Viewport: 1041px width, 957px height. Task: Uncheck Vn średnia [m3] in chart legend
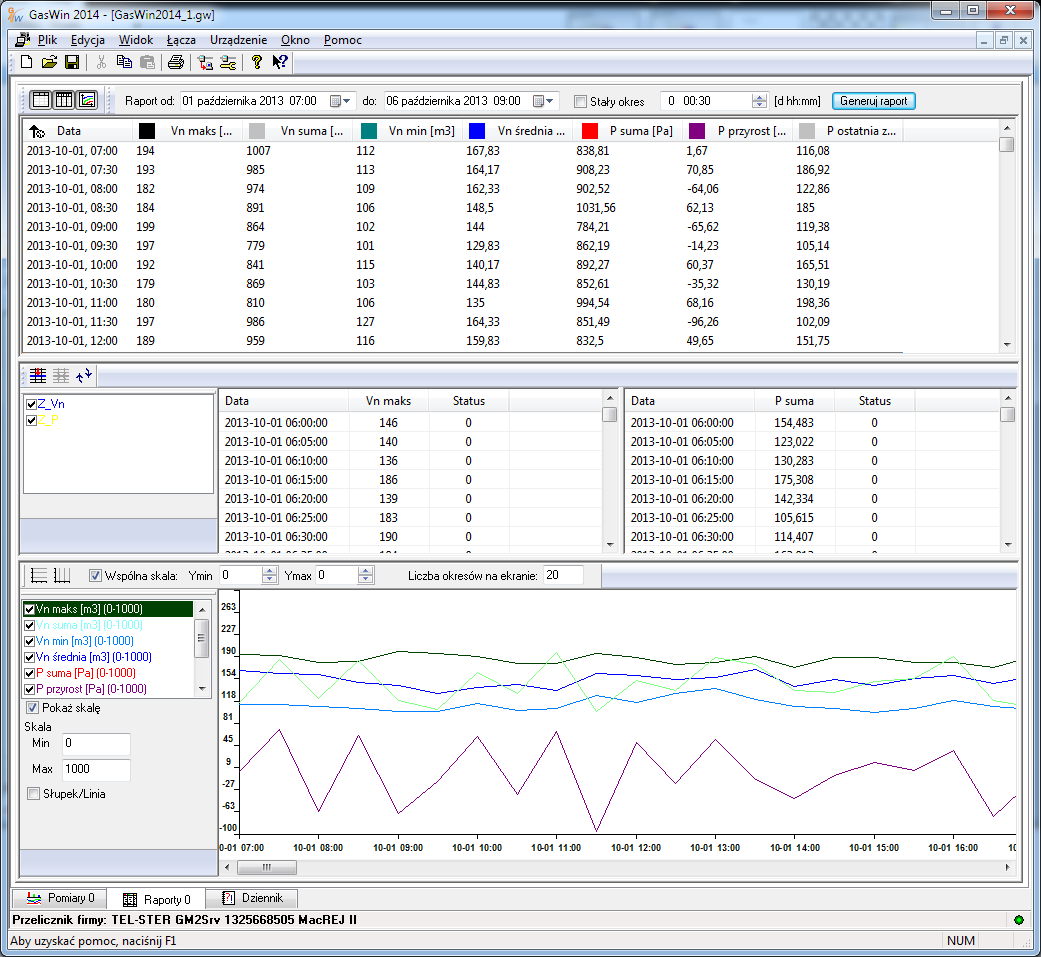(x=29, y=657)
